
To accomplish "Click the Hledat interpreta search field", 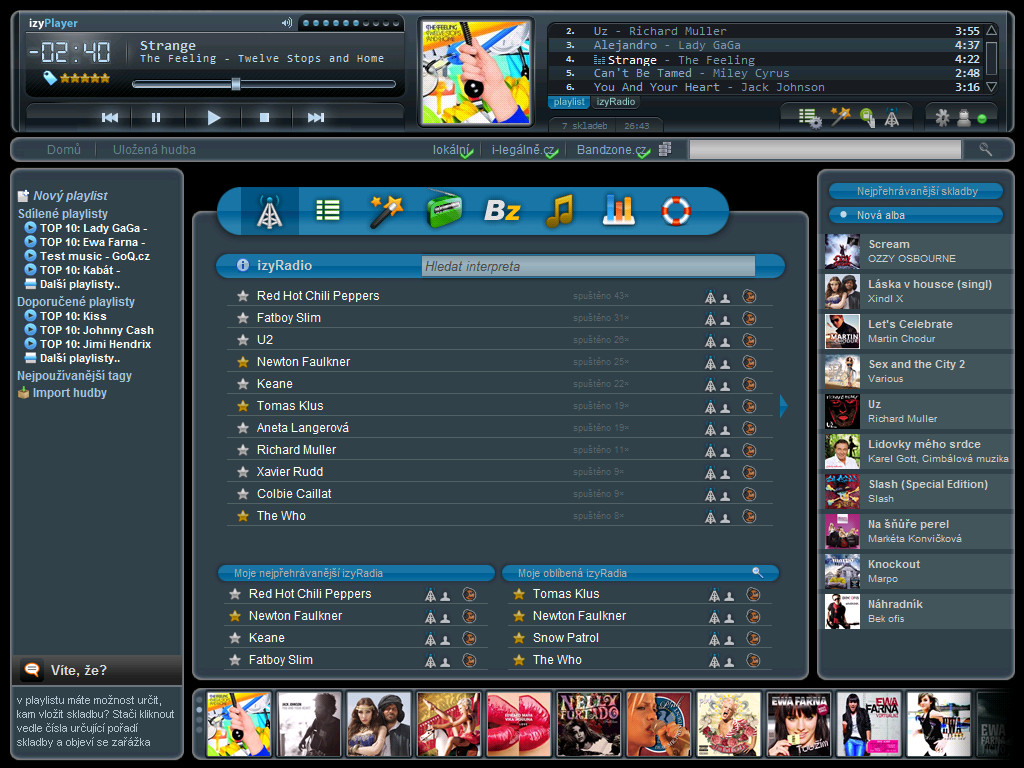I will click(588, 266).
